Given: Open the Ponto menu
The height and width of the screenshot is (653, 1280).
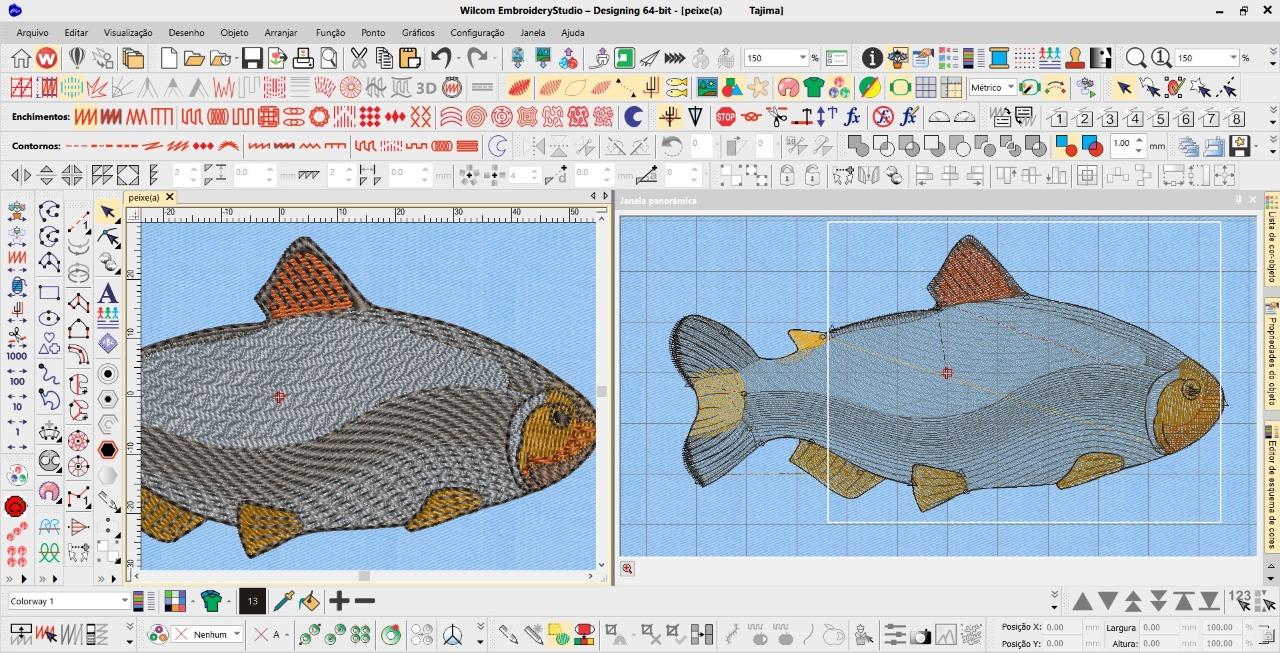Looking at the screenshot, I should tap(373, 33).
